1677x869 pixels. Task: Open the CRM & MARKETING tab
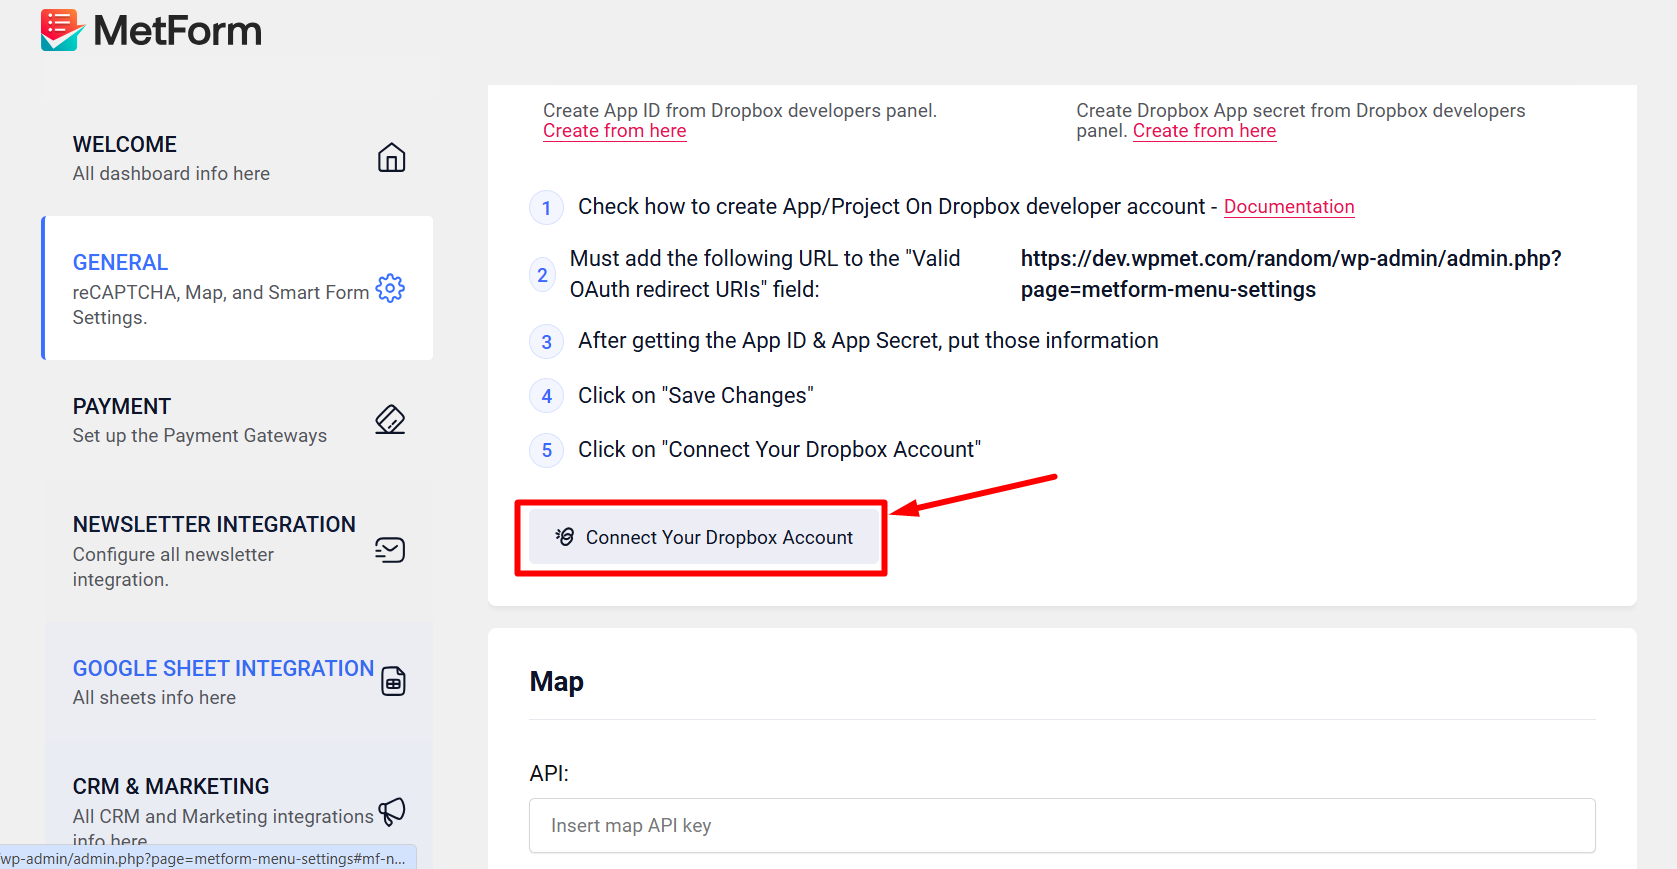[239, 805]
